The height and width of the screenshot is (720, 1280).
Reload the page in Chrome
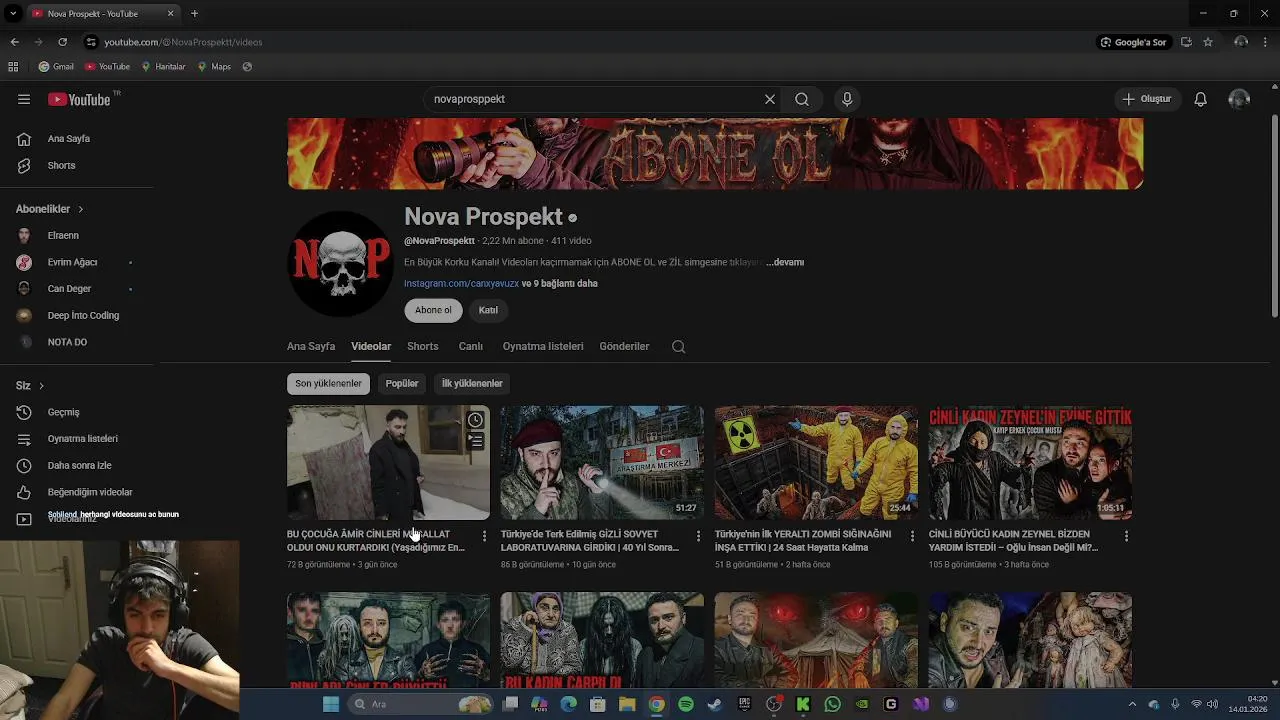click(x=62, y=42)
